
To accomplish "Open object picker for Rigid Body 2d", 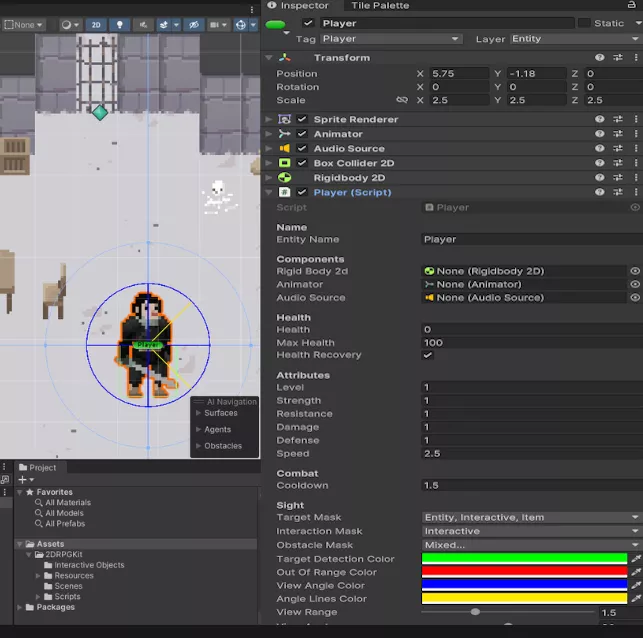I will coord(635,271).
